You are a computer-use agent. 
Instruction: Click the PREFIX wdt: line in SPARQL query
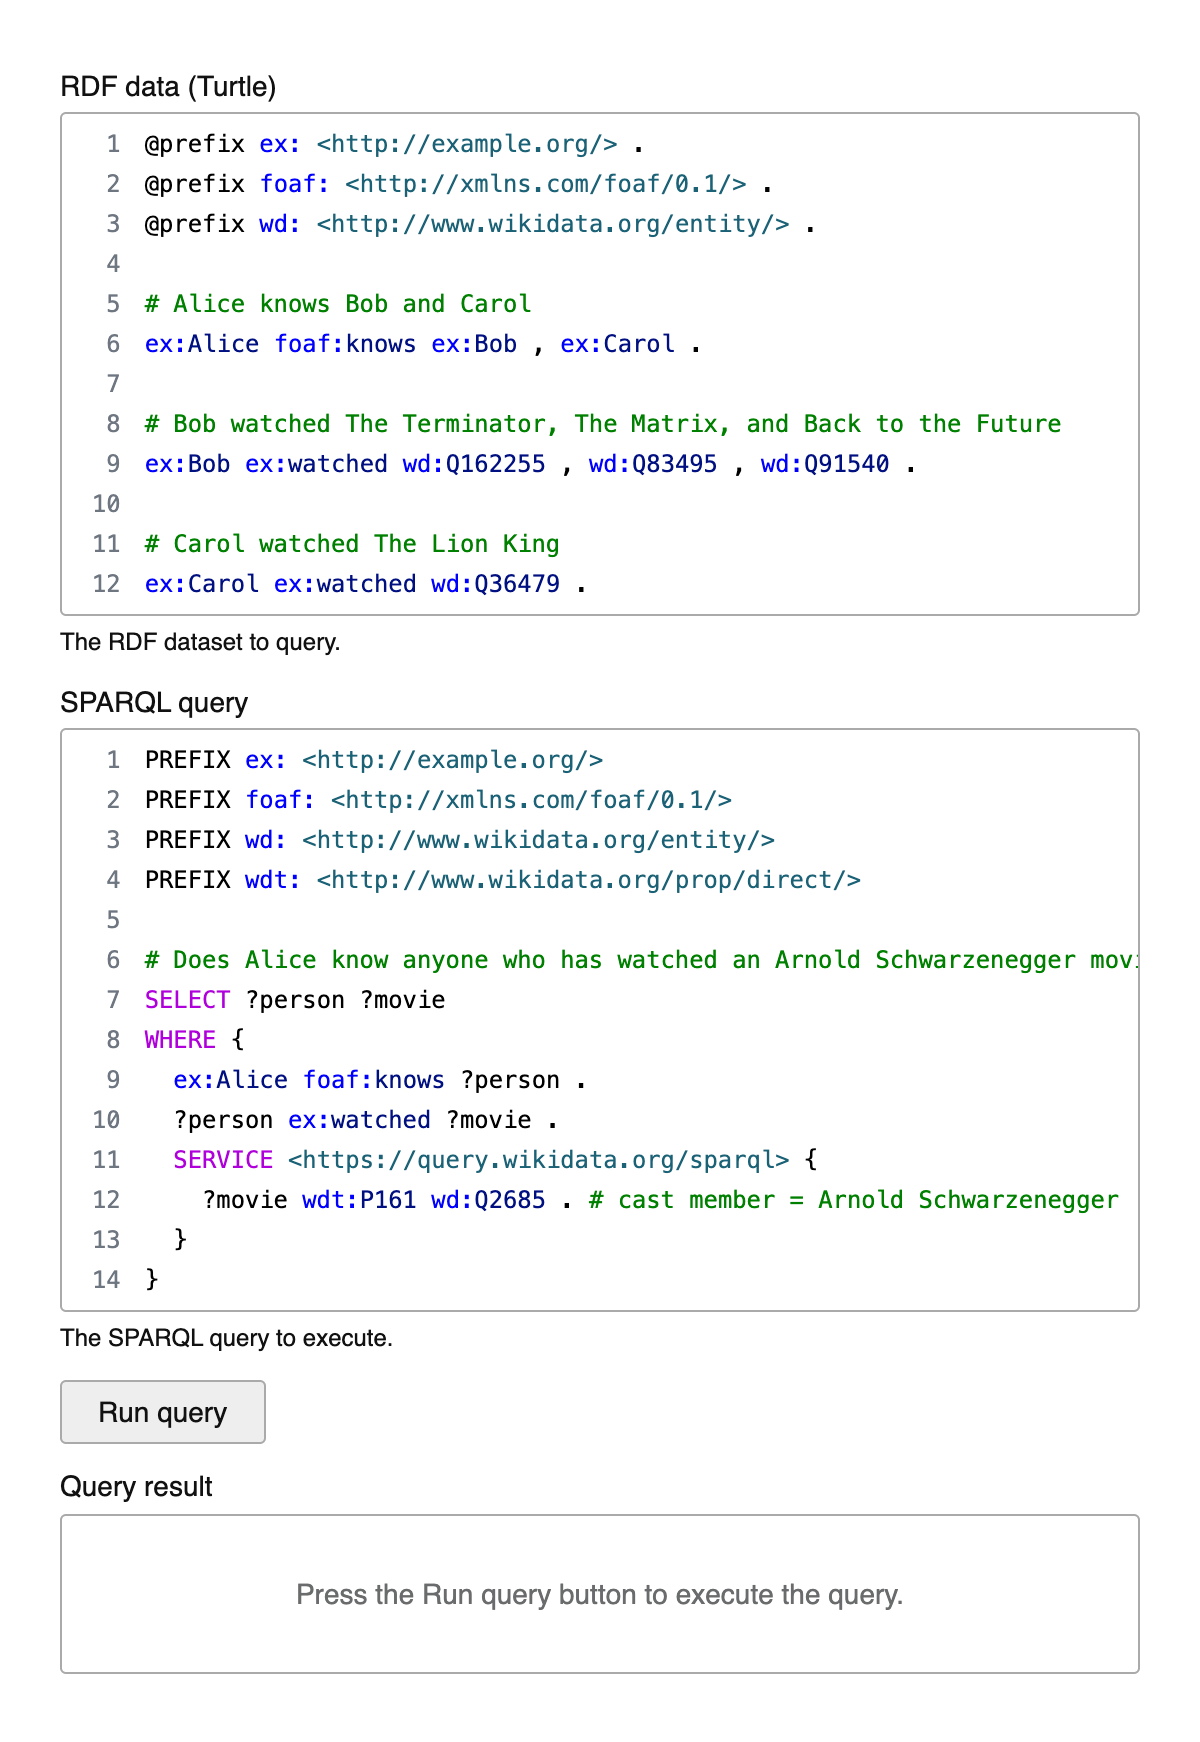(x=503, y=880)
